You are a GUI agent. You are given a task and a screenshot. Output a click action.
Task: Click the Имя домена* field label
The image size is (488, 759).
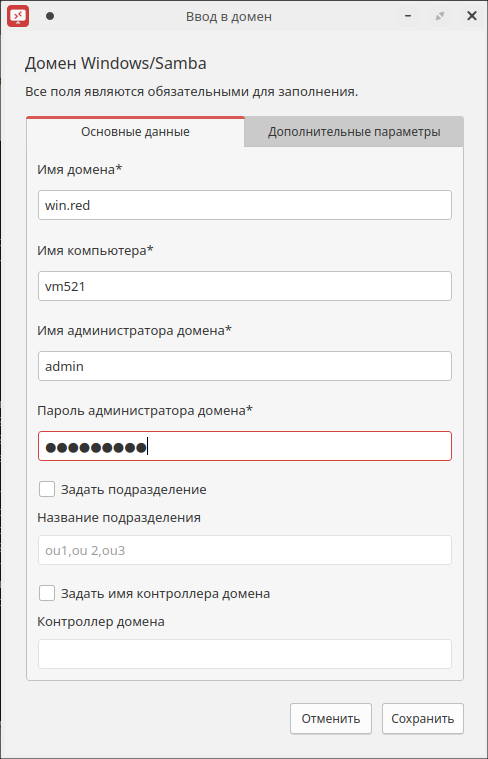pyautogui.click(x=79, y=170)
